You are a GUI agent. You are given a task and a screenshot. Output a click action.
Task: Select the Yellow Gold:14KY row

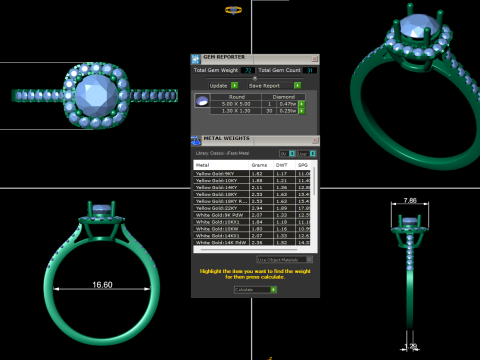[252, 187]
